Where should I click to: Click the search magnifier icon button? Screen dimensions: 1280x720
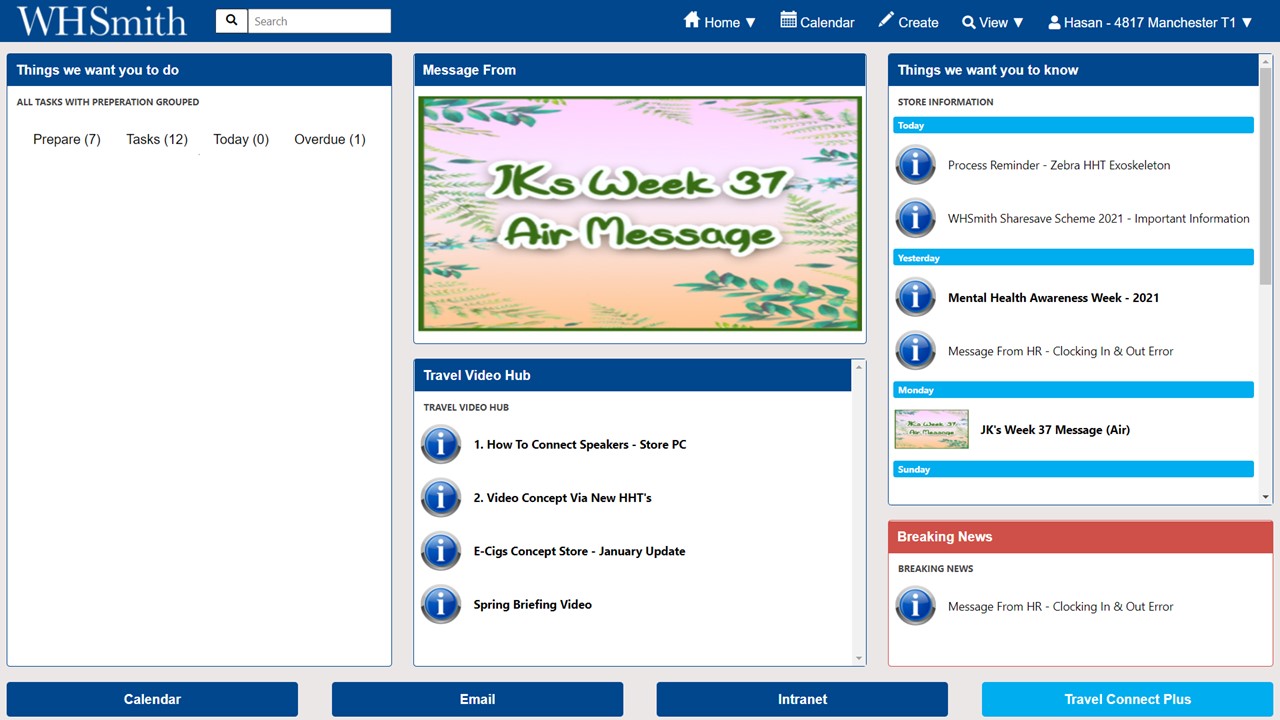click(232, 21)
